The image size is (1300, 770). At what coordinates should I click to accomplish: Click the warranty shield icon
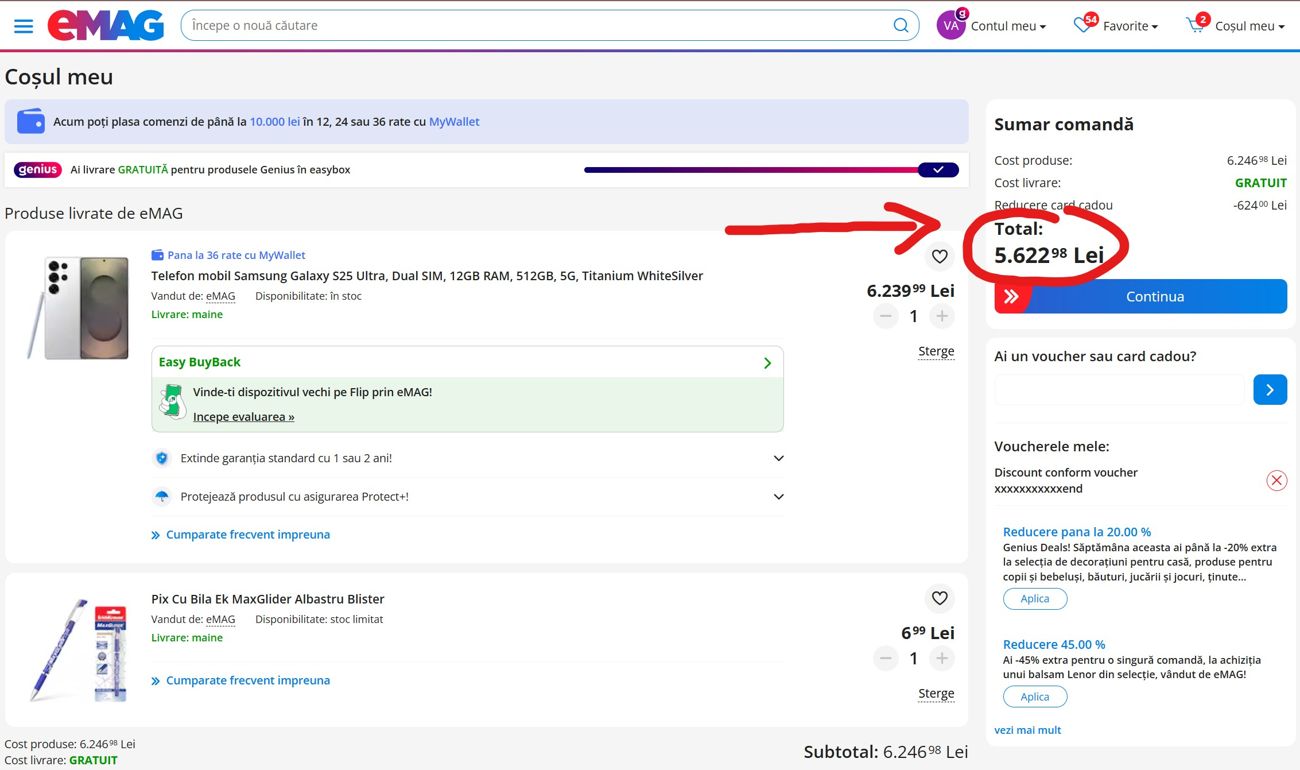(x=161, y=458)
